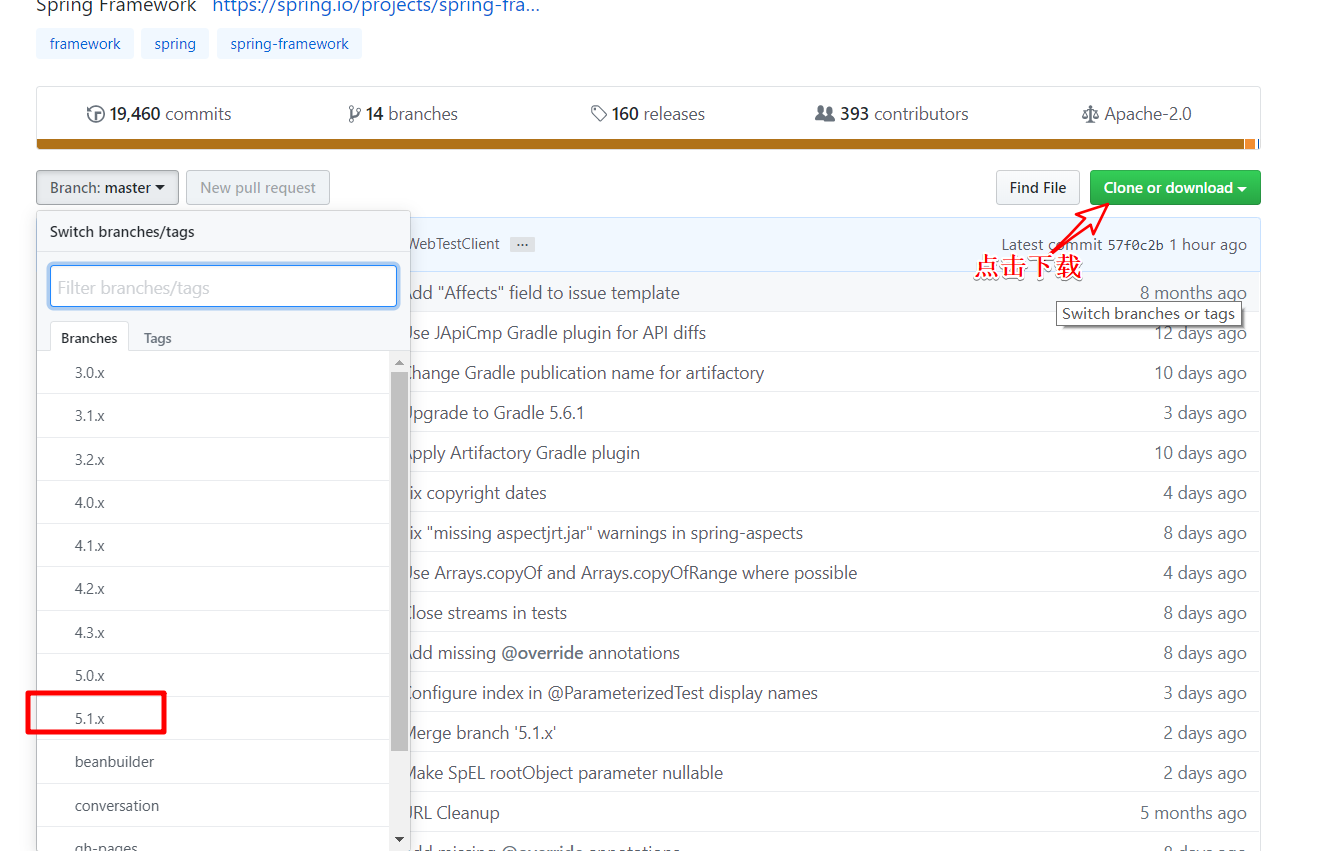The width and height of the screenshot is (1318, 851).
Task: Select branch 4.1.x
Action: pyautogui.click(x=213, y=545)
